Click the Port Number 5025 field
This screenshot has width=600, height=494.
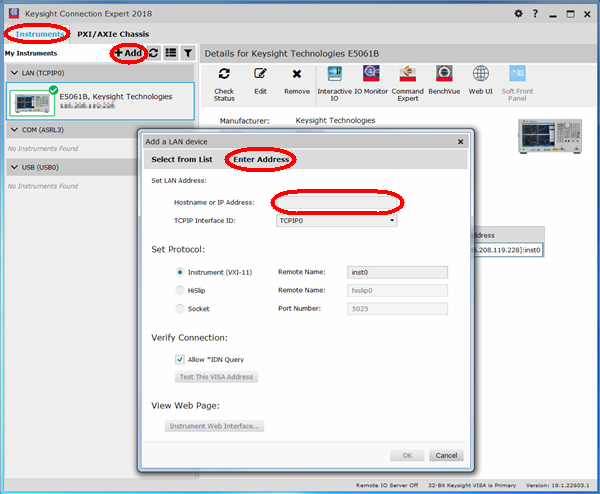coord(397,309)
